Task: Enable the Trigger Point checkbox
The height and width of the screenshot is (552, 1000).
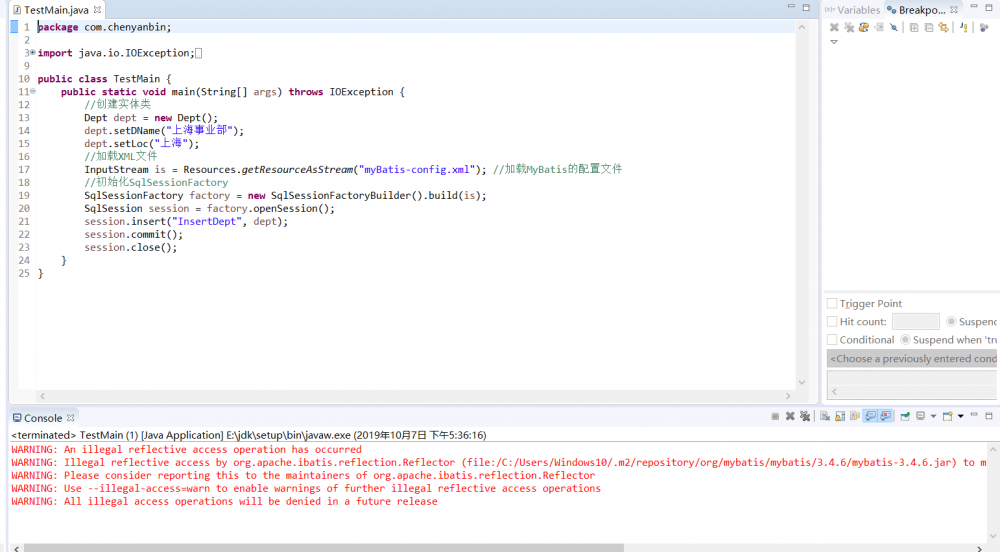Action: (832, 303)
